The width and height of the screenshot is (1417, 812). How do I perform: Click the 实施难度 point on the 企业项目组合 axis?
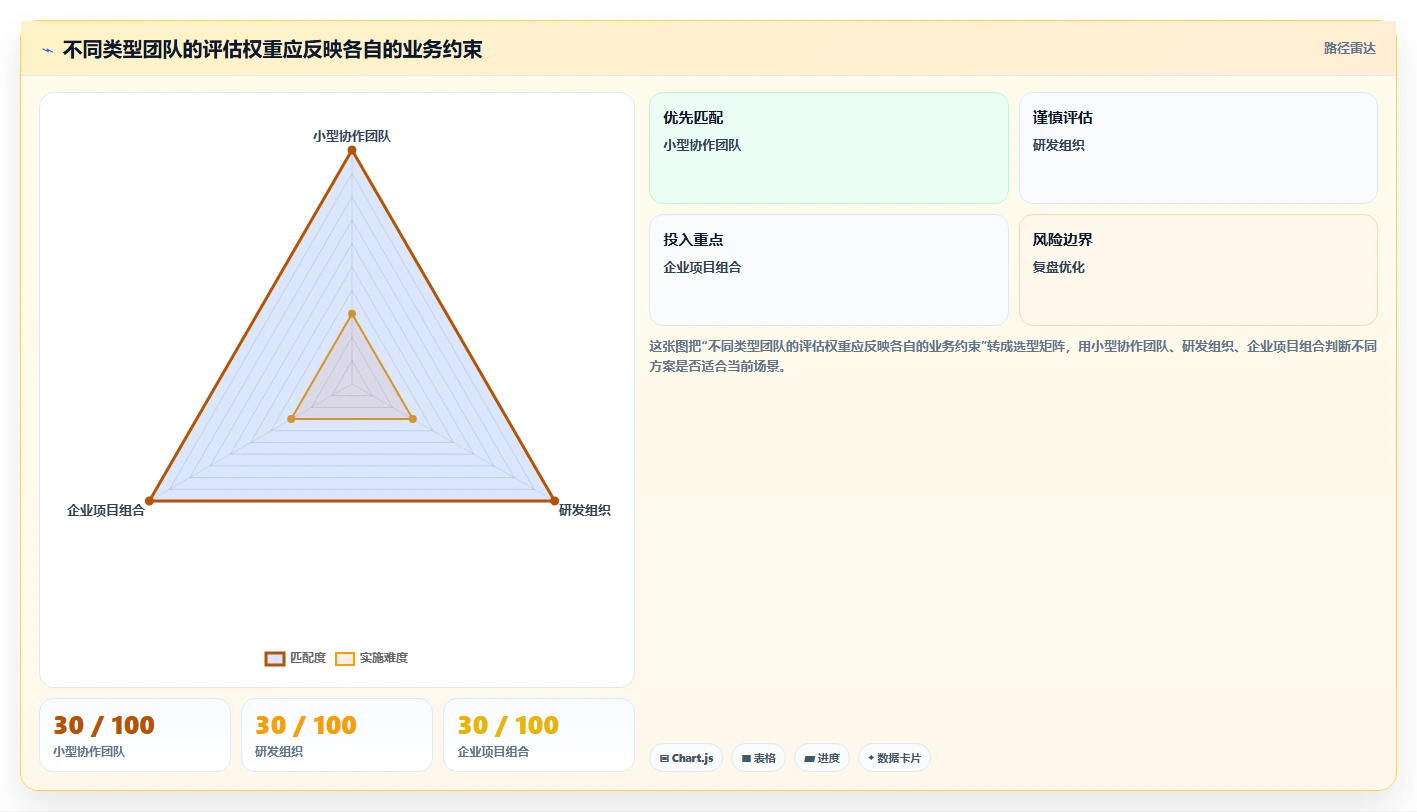(291, 419)
